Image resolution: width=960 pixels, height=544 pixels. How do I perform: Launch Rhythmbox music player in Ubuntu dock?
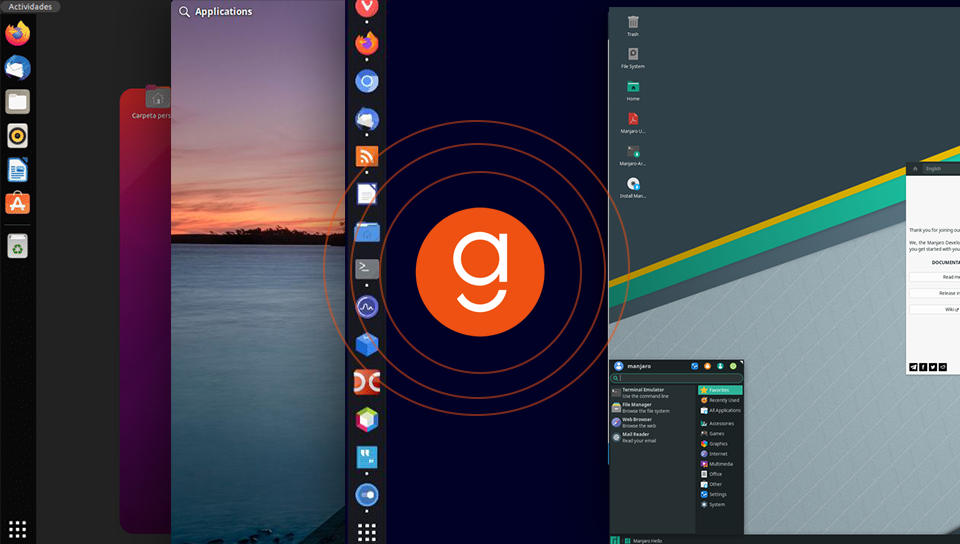pyautogui.click(x=18, y=136)
